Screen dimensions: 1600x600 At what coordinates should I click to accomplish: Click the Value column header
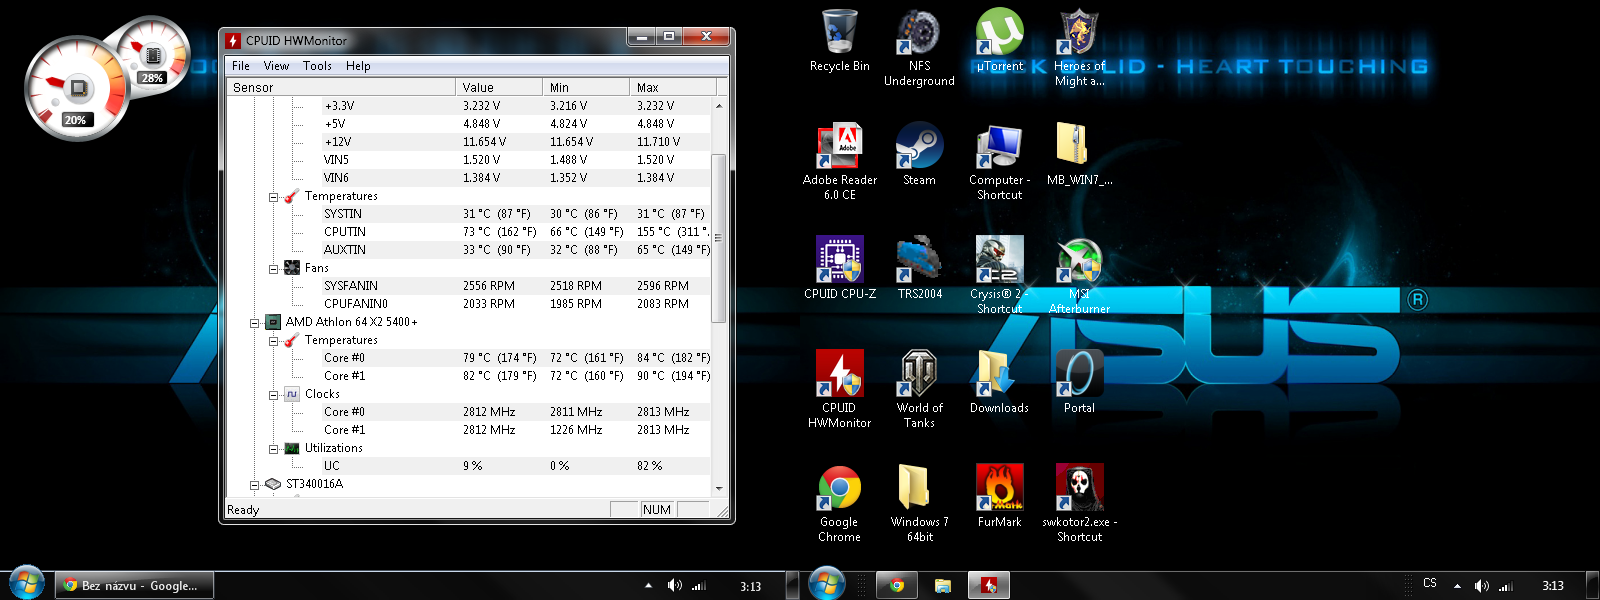click(498, 88)
